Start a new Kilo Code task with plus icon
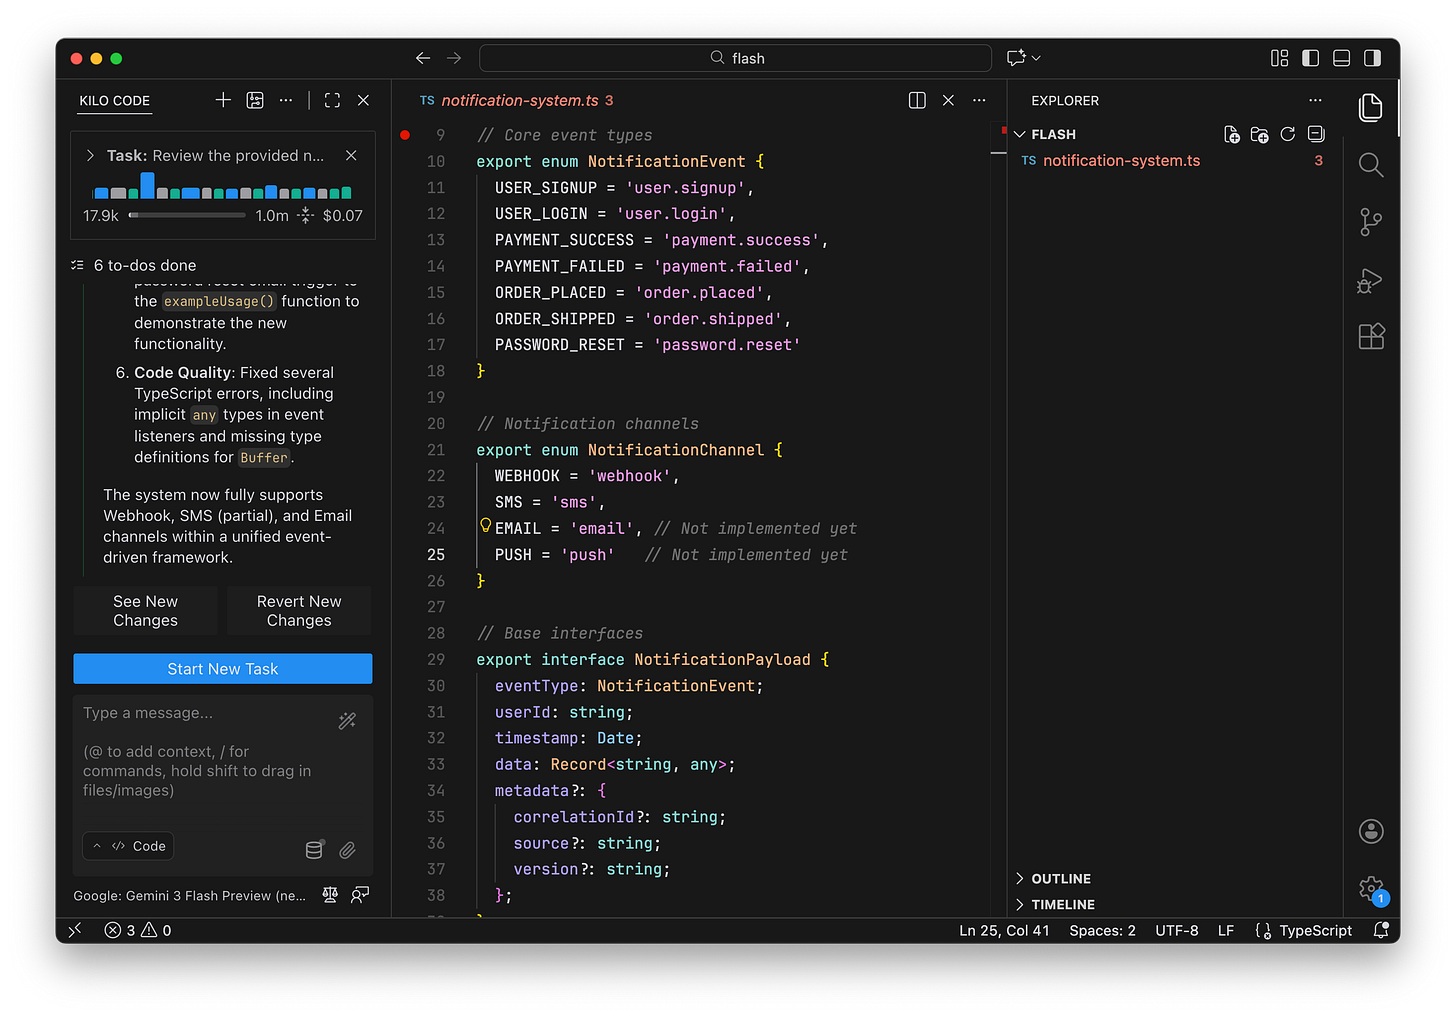Screen dimensions: 1456x1017 coord(223,100)
